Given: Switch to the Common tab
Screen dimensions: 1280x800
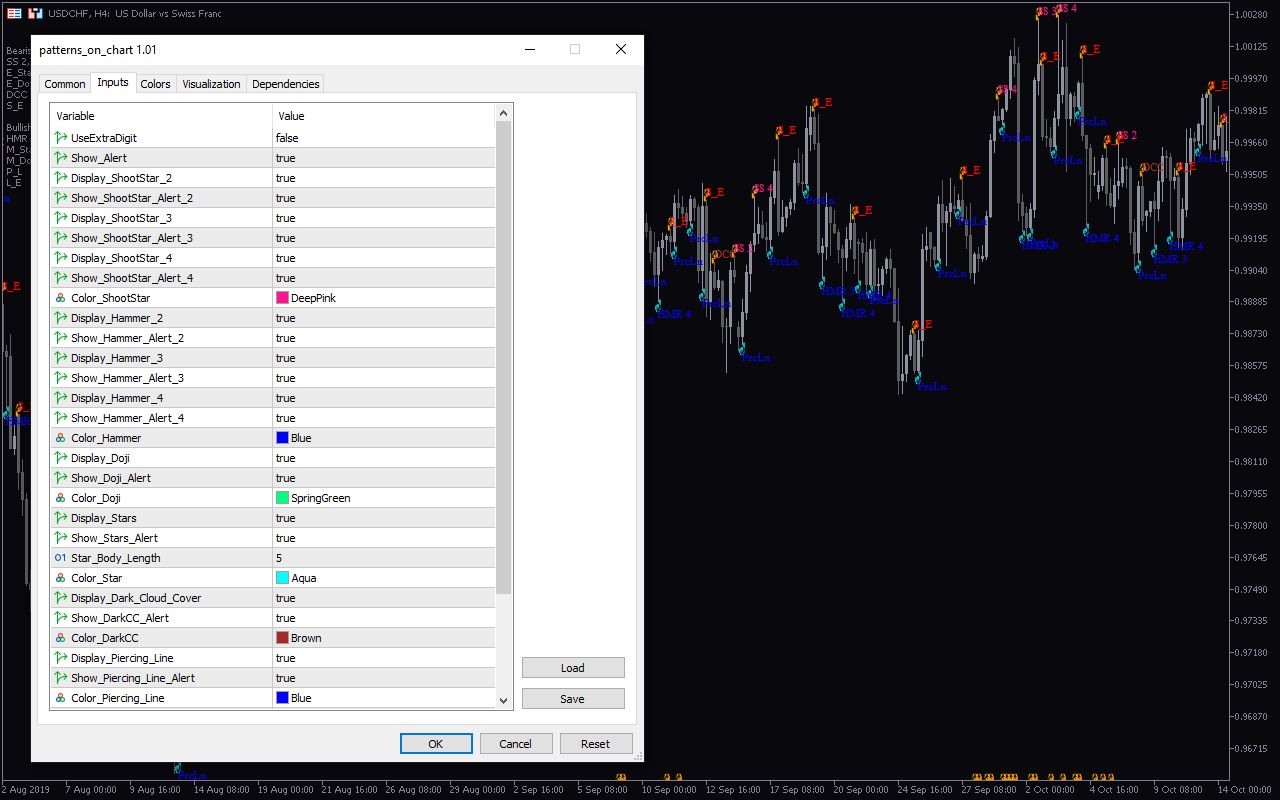Looking at the screenshot, I should click(65, 84).
